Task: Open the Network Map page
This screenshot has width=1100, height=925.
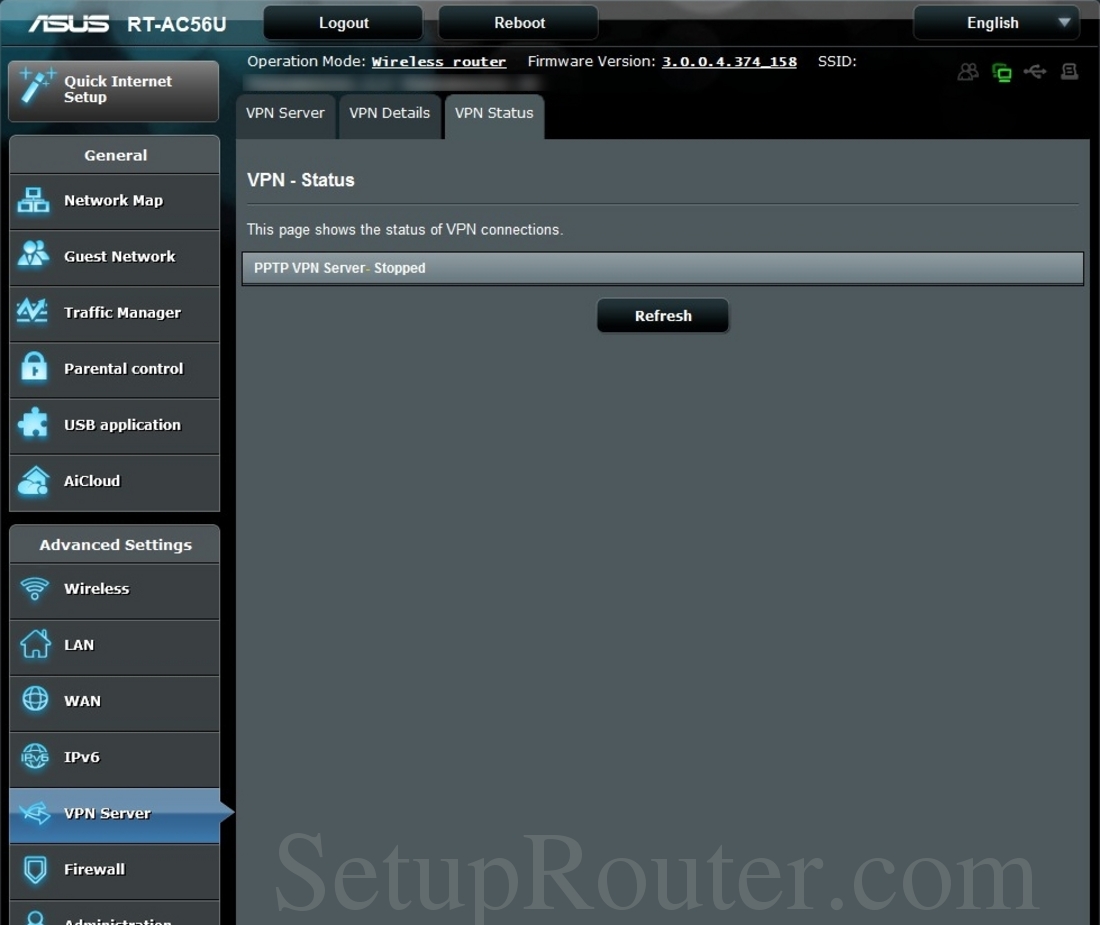Action: pyautogui.click(x=114, y=201)
